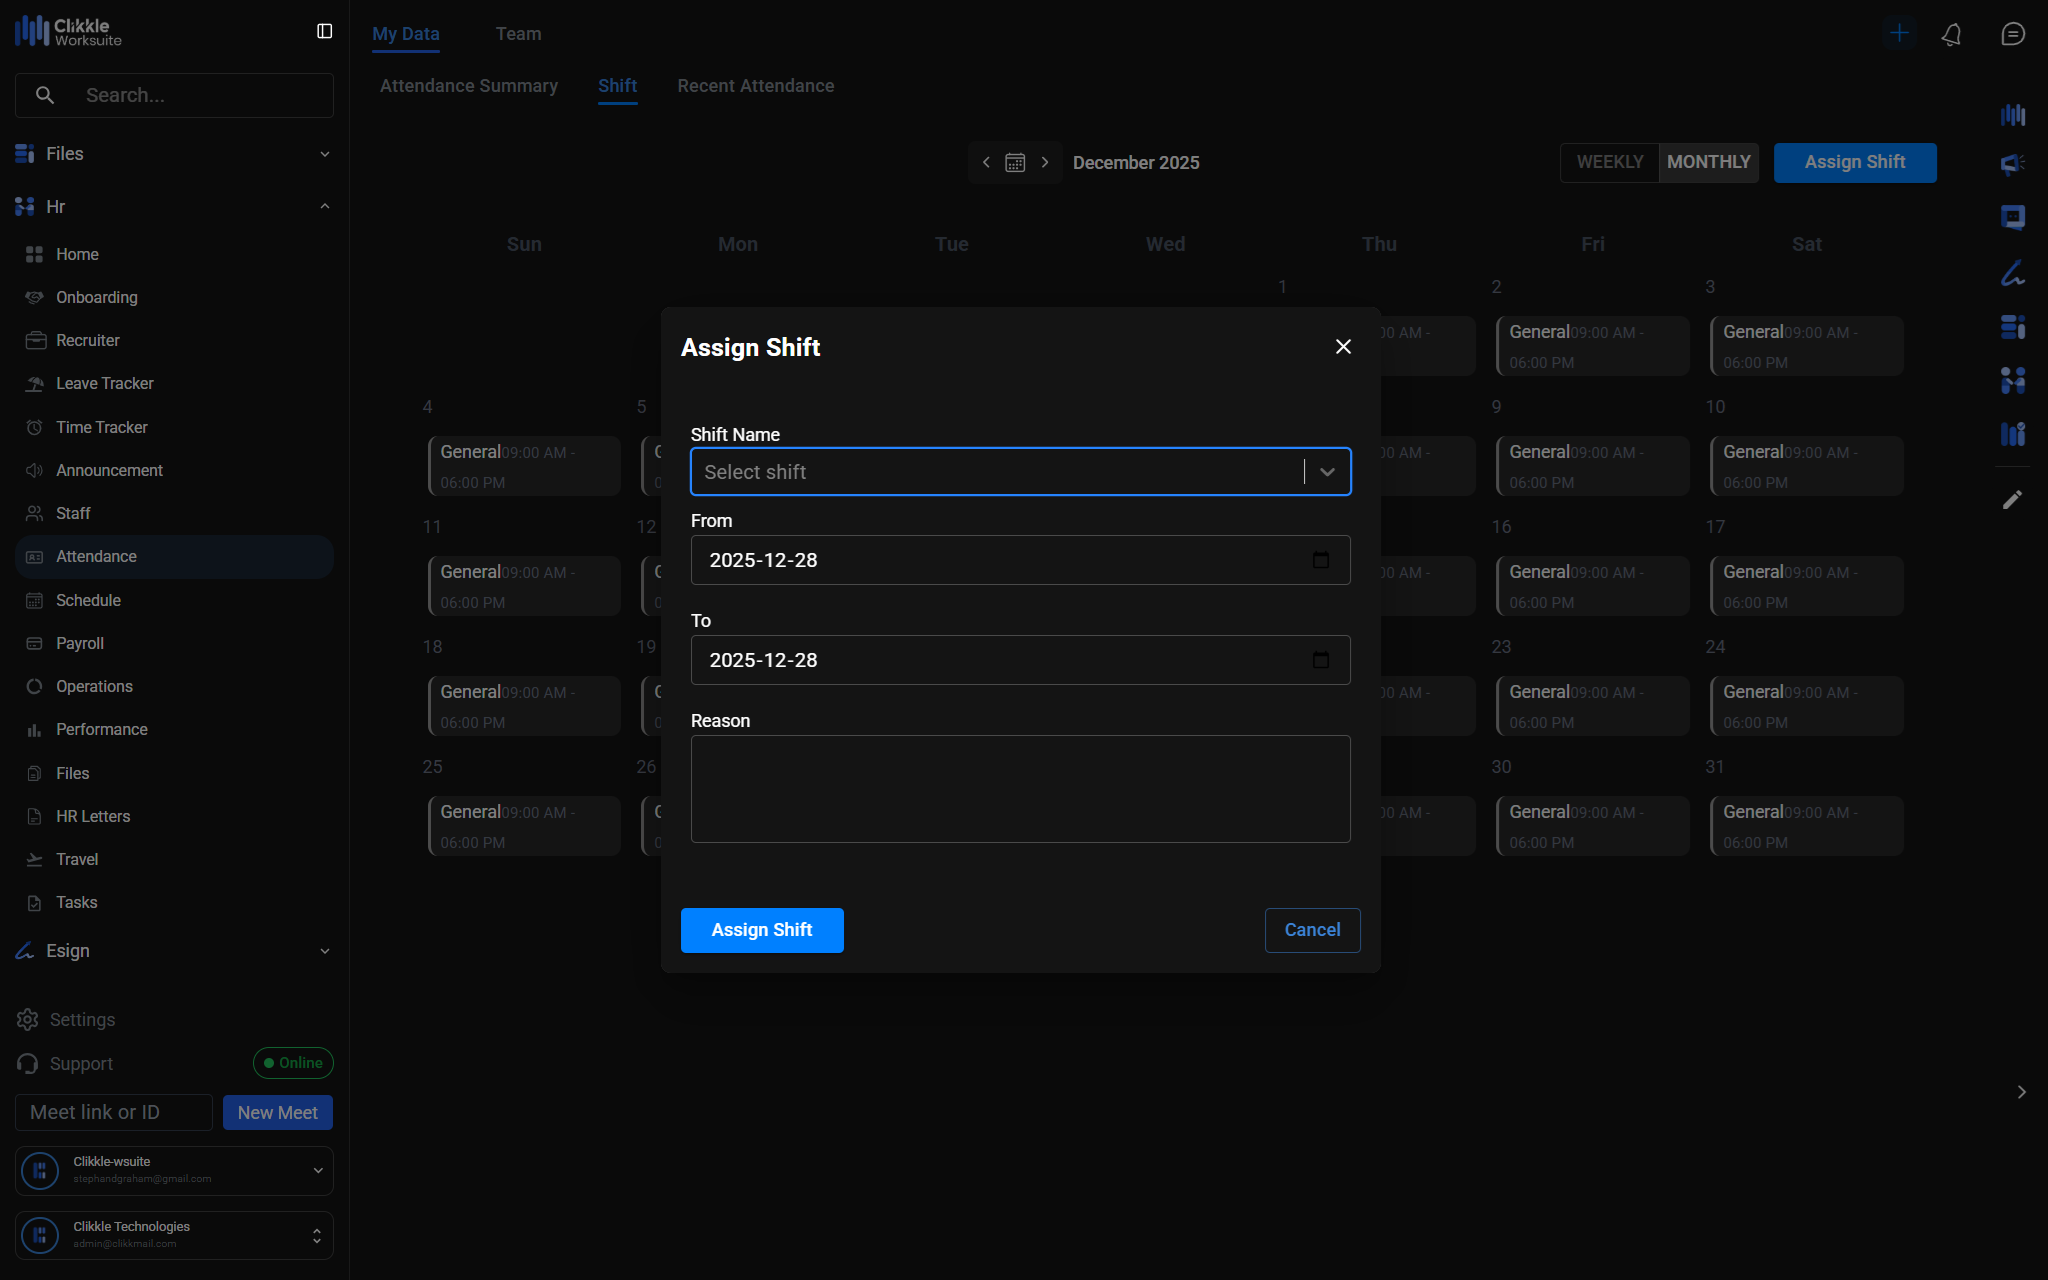Image resolution: width=2048 pixels, height=1280 pixels.
Task: Close the Assign Shift dialog
Action: (1343, 346)
